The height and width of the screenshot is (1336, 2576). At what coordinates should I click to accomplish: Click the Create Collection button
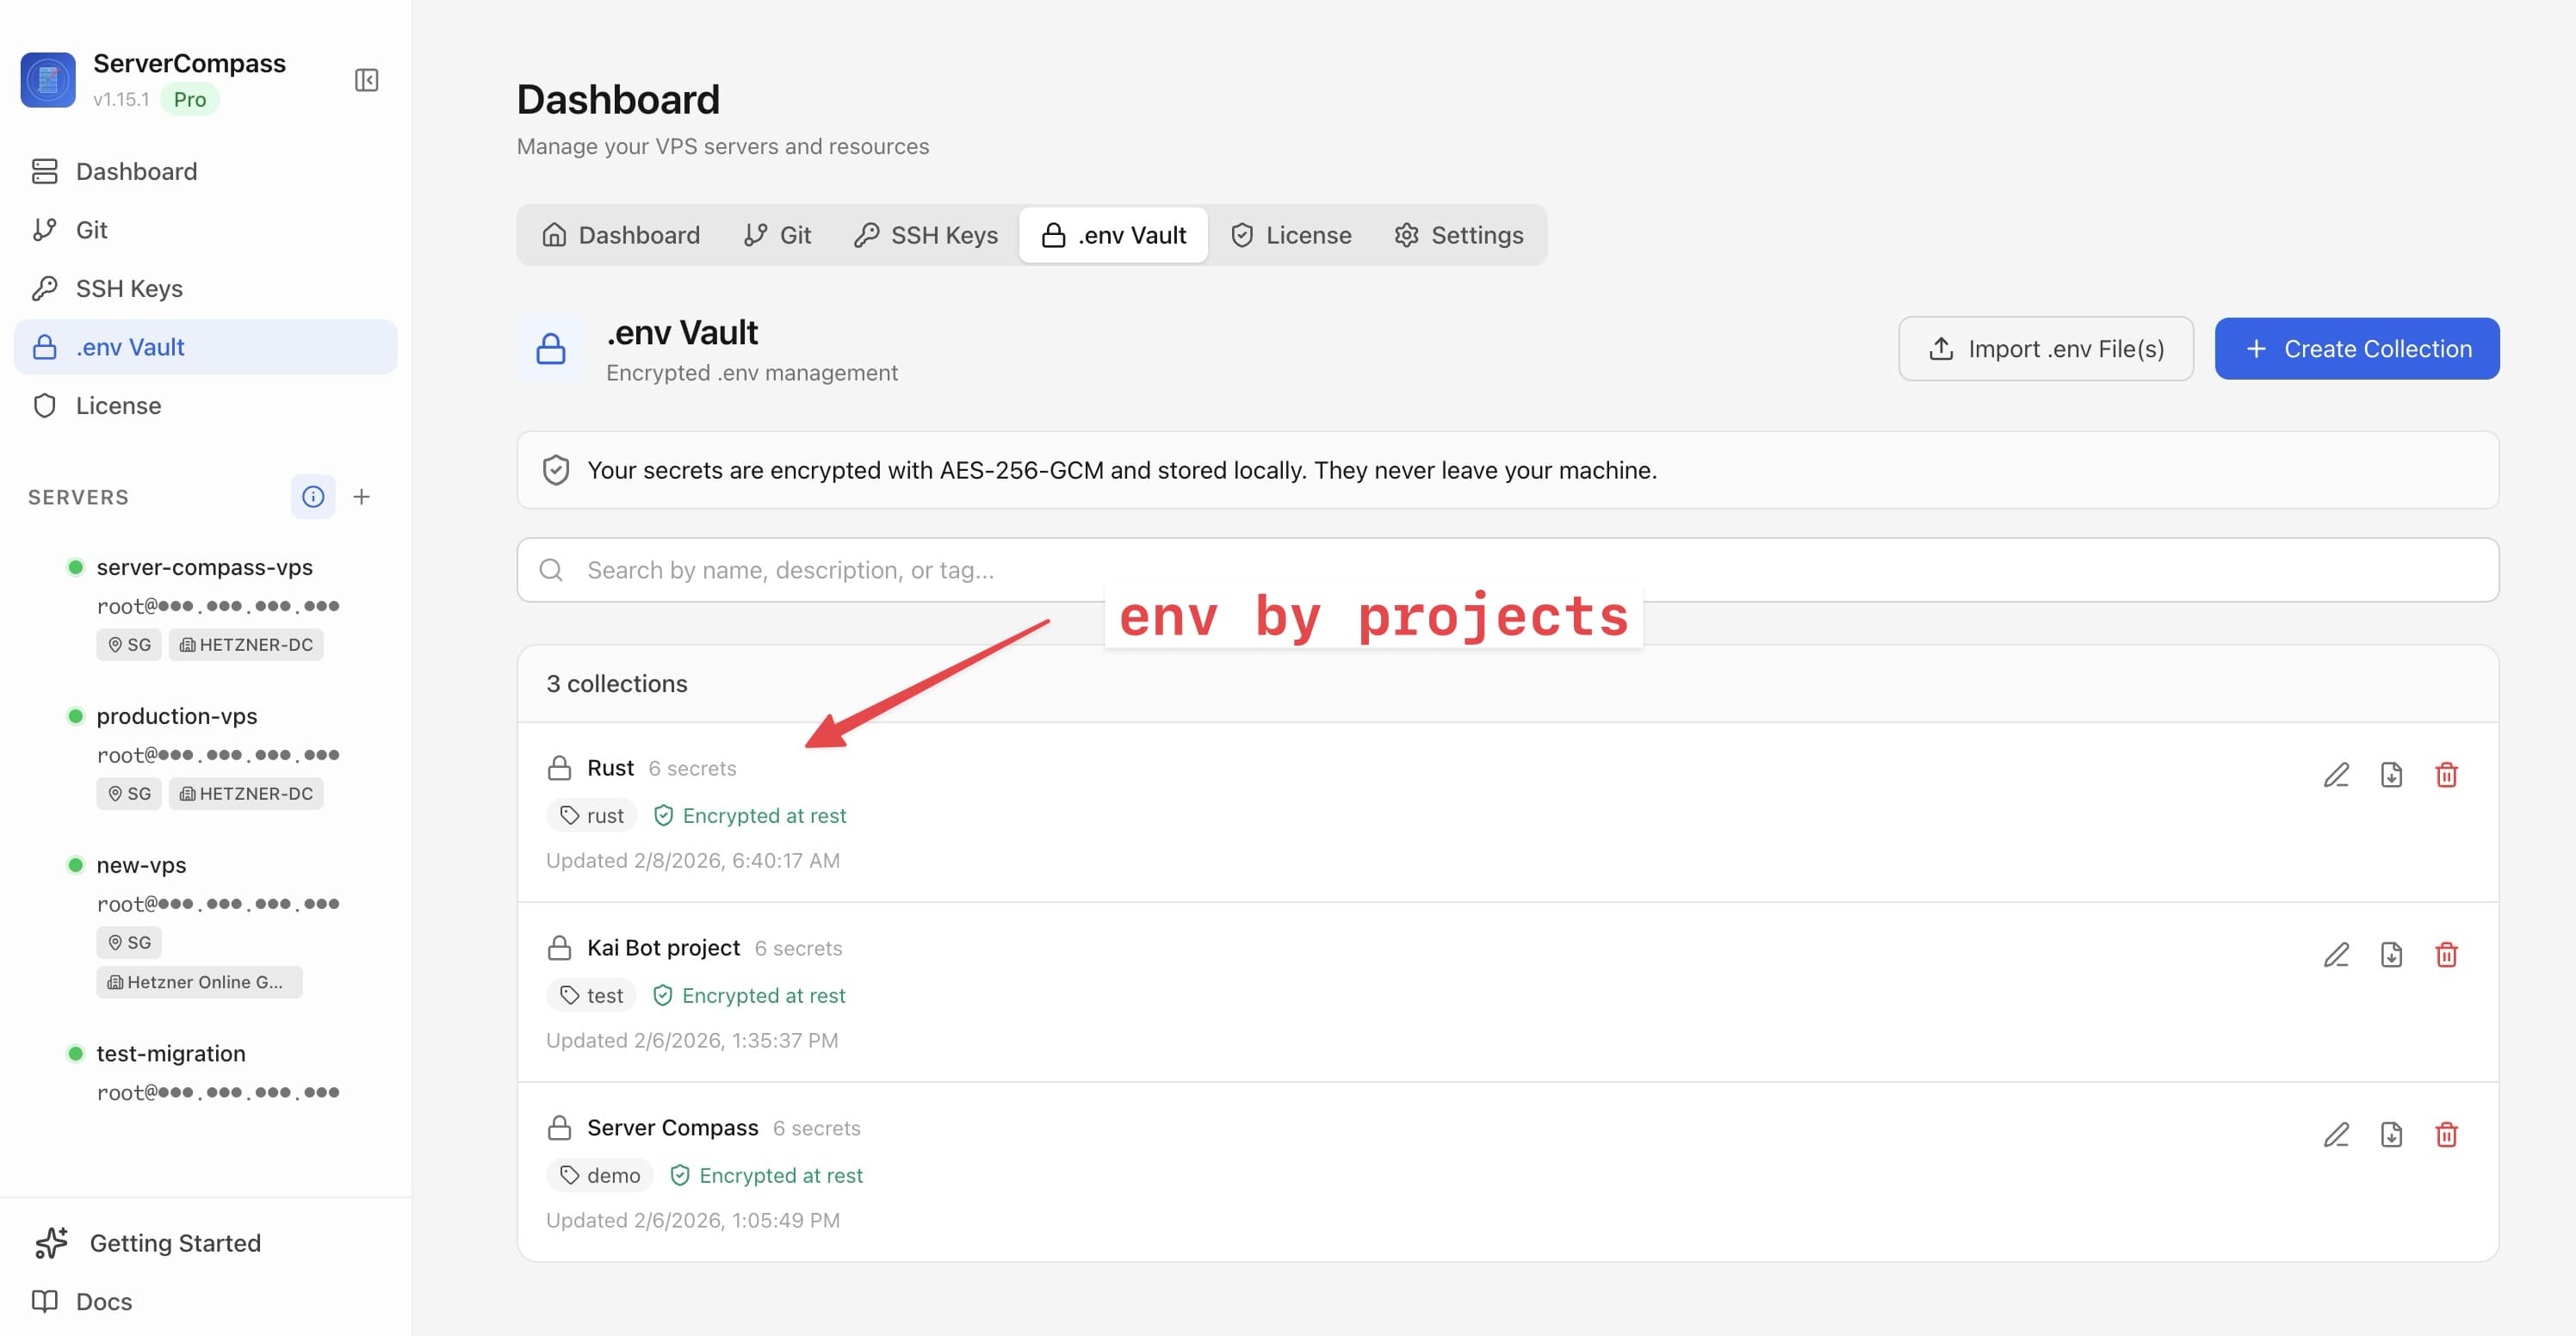click(x=2357, y=348)
